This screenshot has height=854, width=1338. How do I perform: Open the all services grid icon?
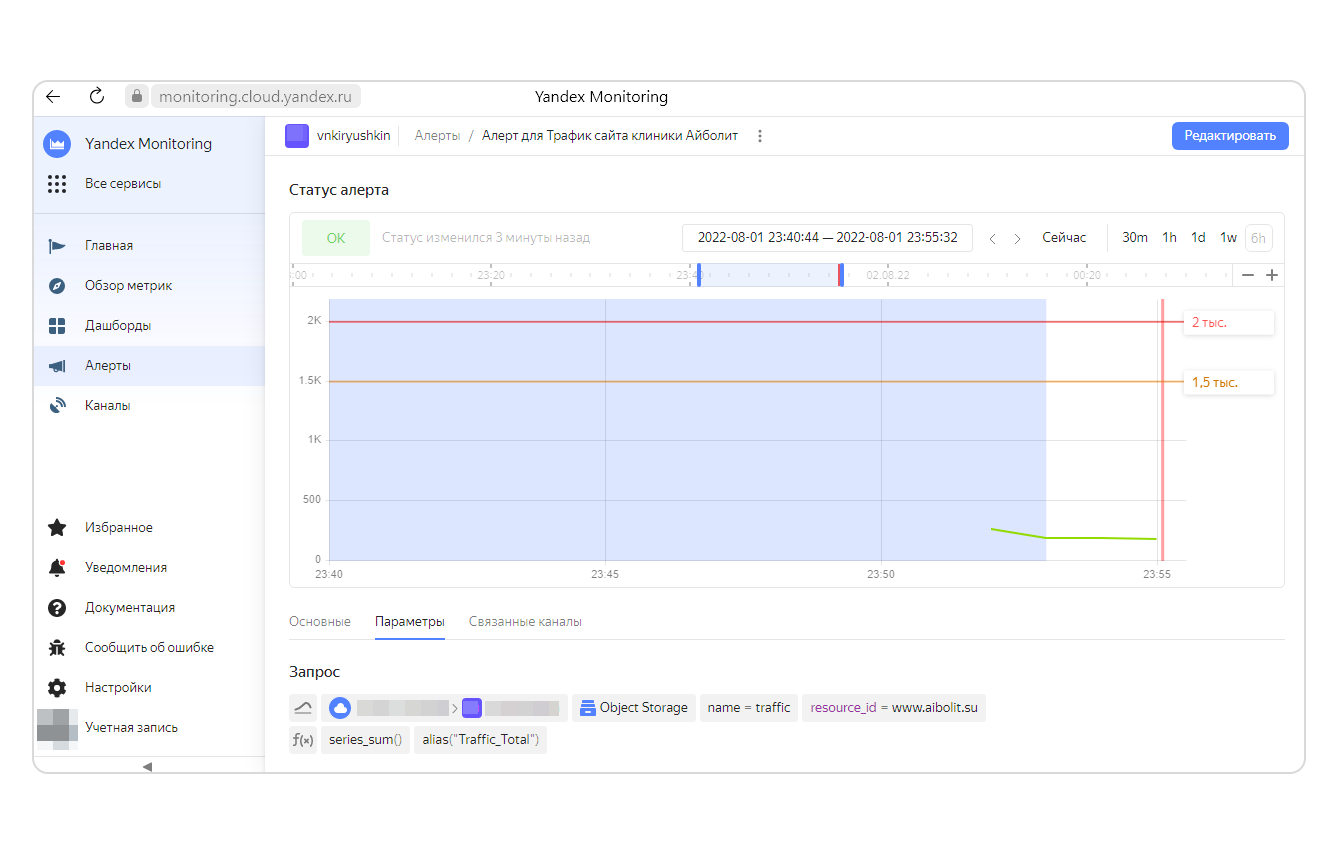(57, 184)
